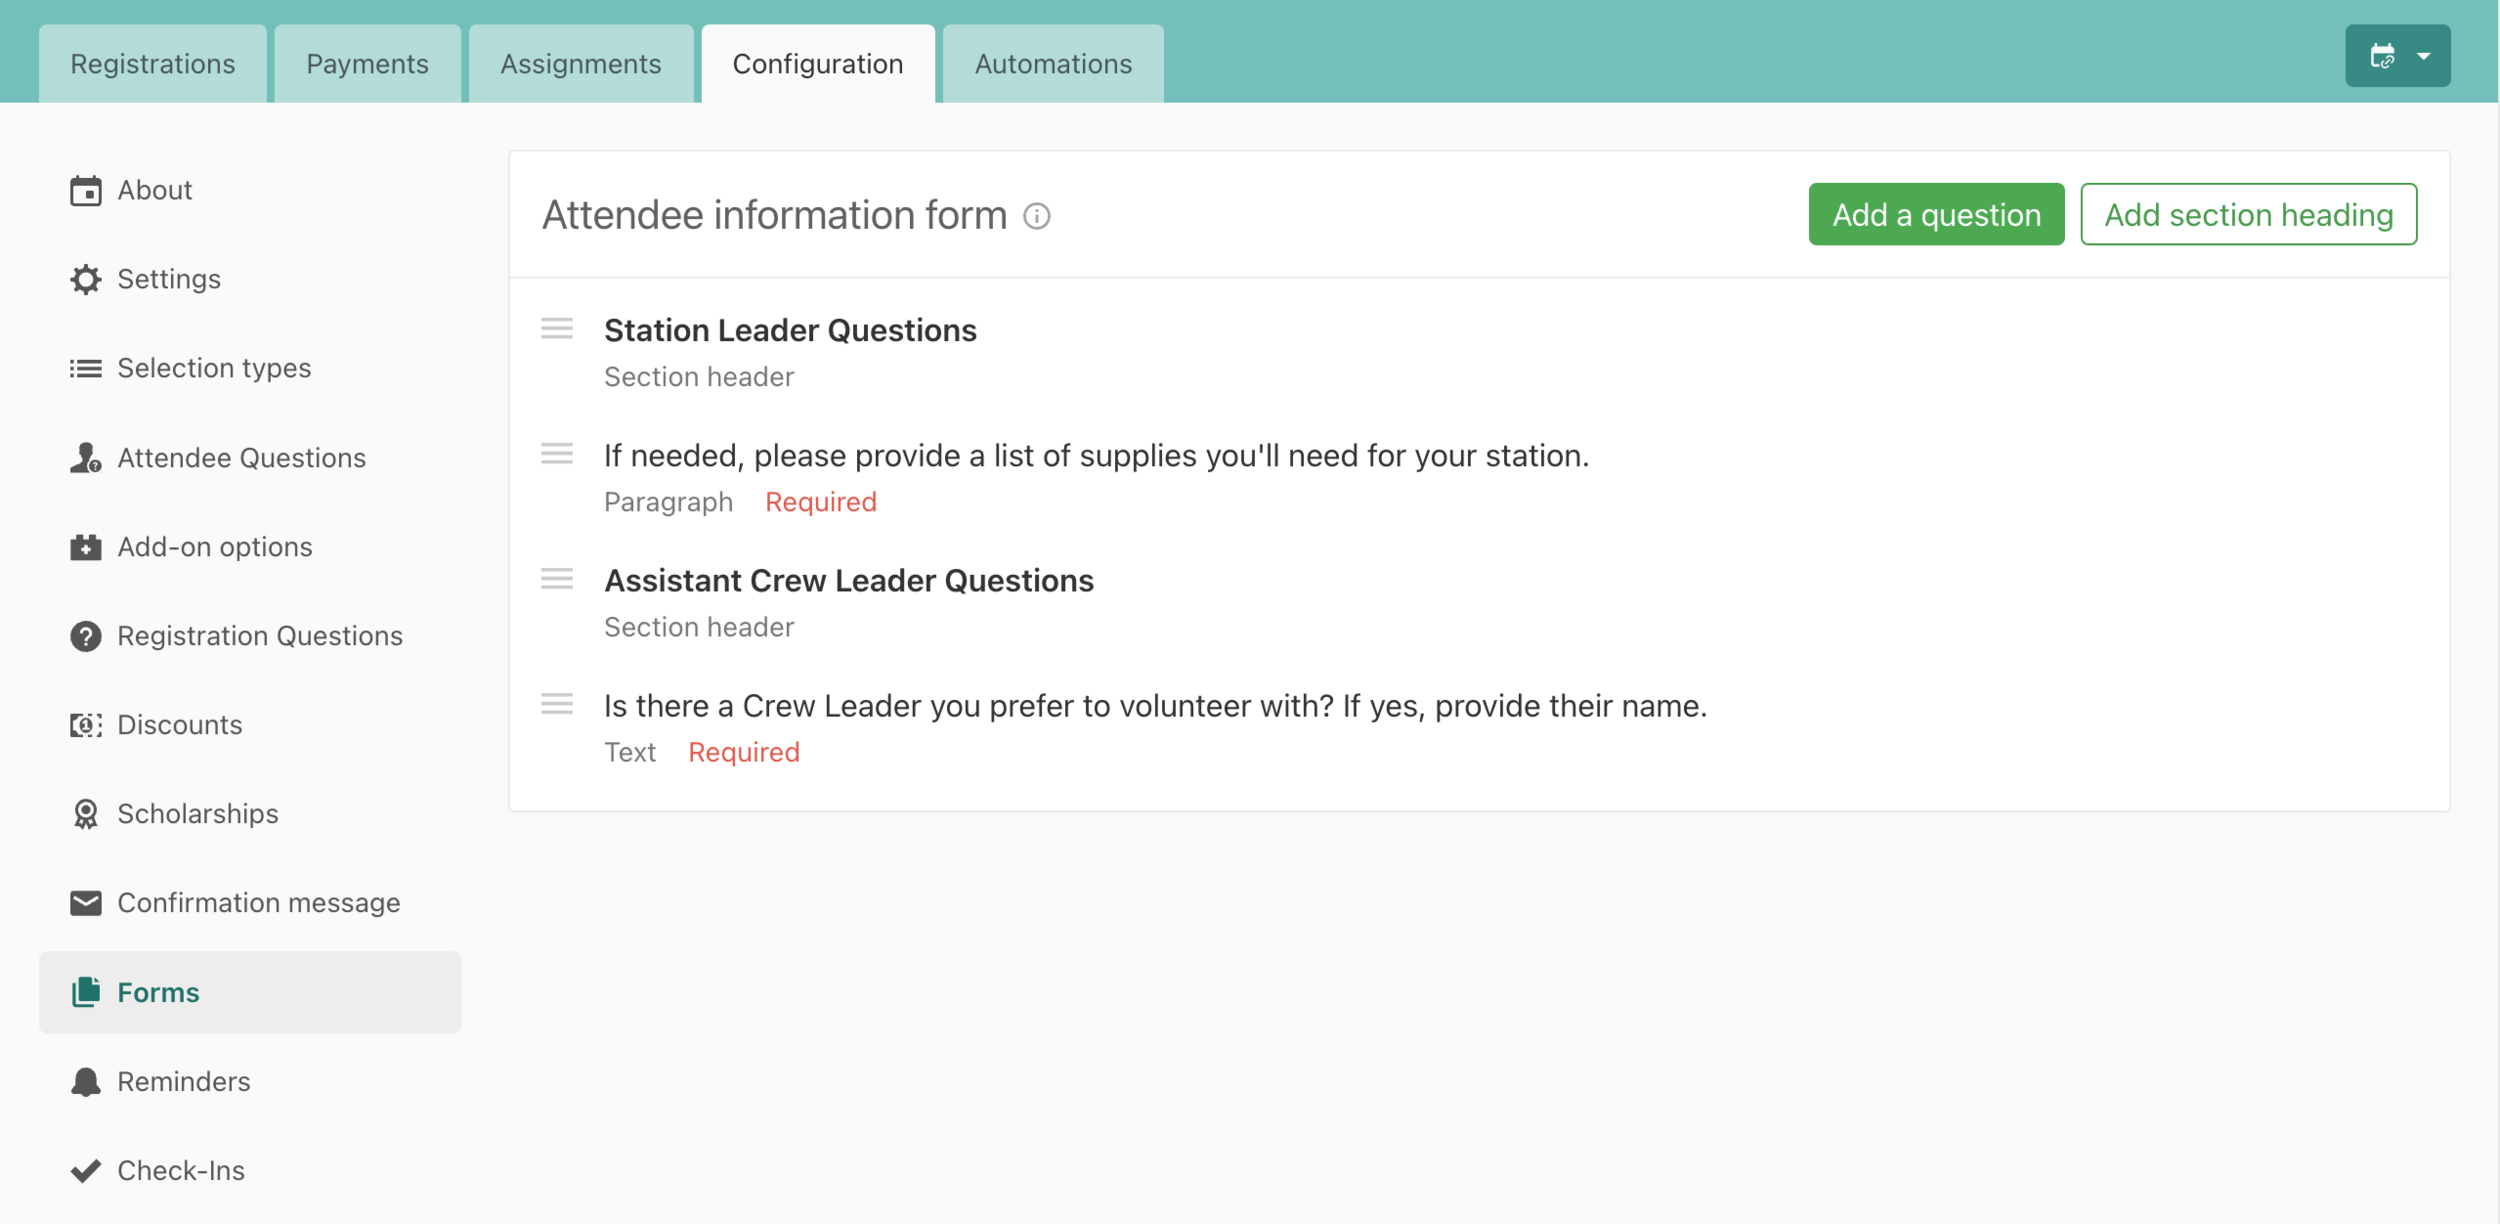Screen dimensions: 2500x1224
Task: Click the Reminders bell icon
Action: pos(86,1081)
